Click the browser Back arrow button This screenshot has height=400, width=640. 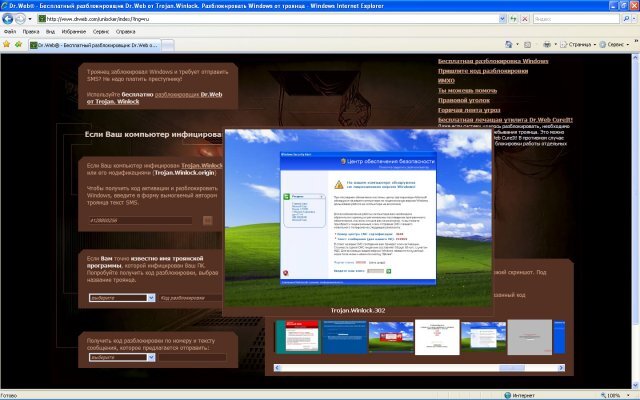coord(7,19)
